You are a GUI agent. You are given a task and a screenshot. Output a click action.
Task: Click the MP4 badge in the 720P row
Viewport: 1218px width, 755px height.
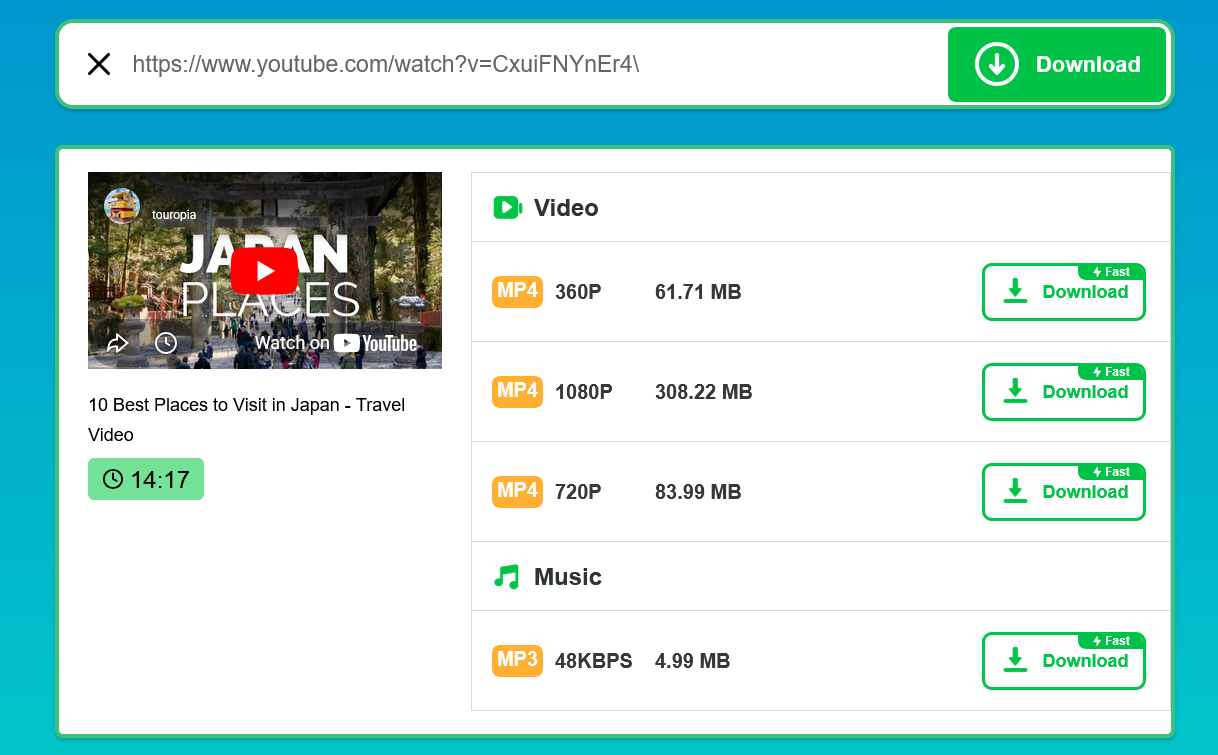point(517,492)
